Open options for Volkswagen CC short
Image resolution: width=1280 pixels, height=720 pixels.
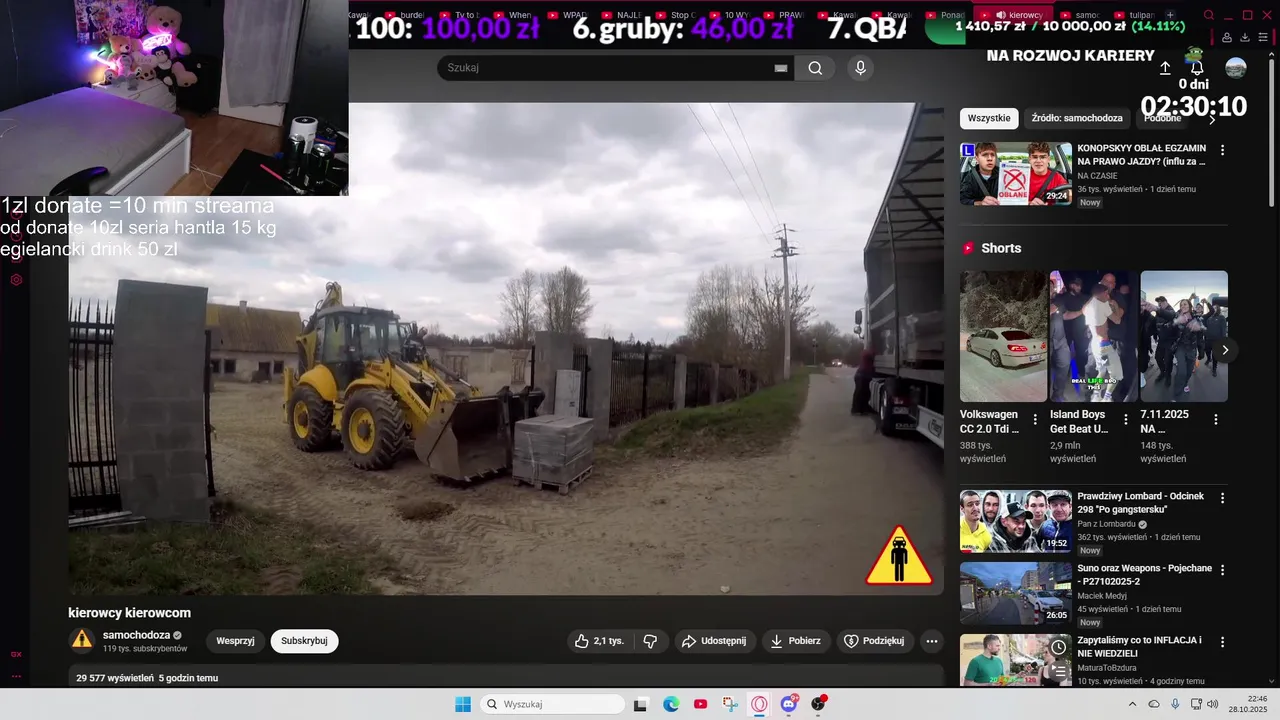[1035, 420]
